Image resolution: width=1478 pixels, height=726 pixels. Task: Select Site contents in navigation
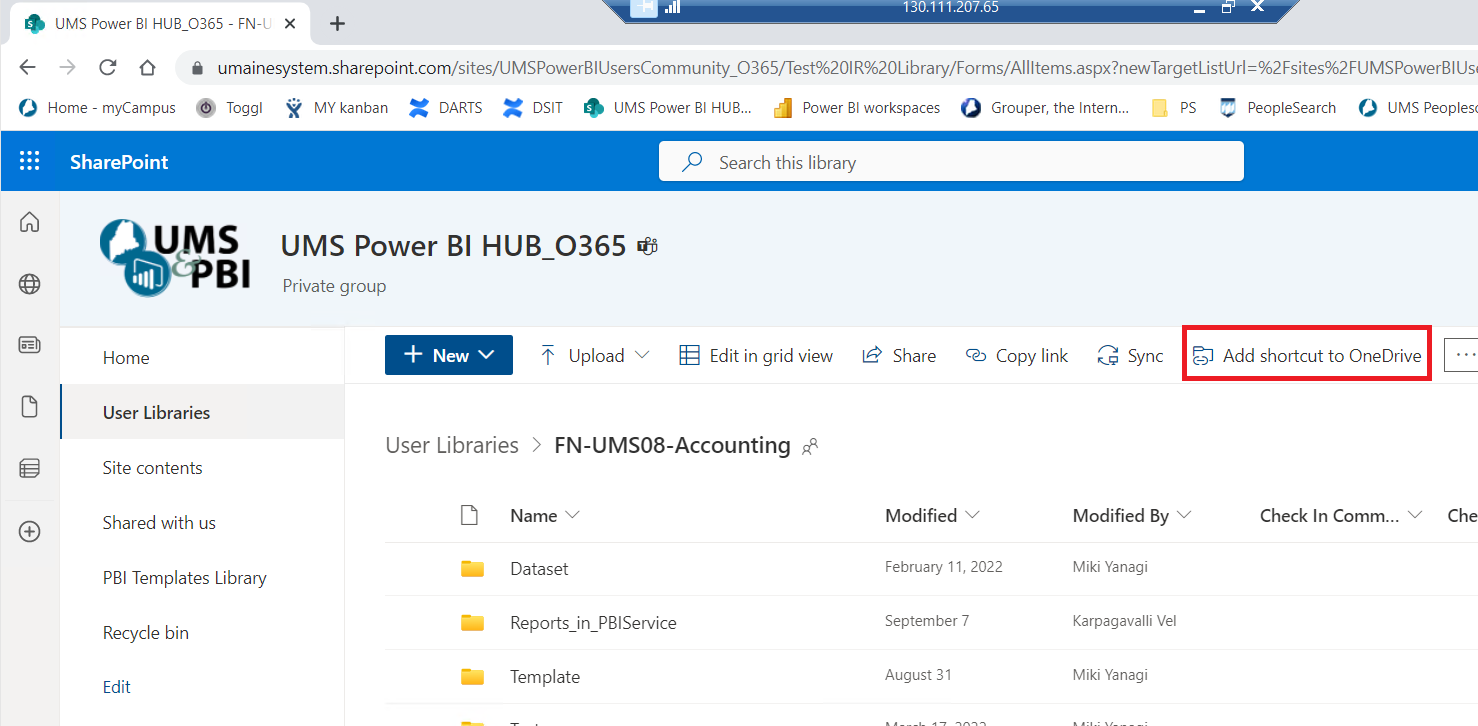152,468
